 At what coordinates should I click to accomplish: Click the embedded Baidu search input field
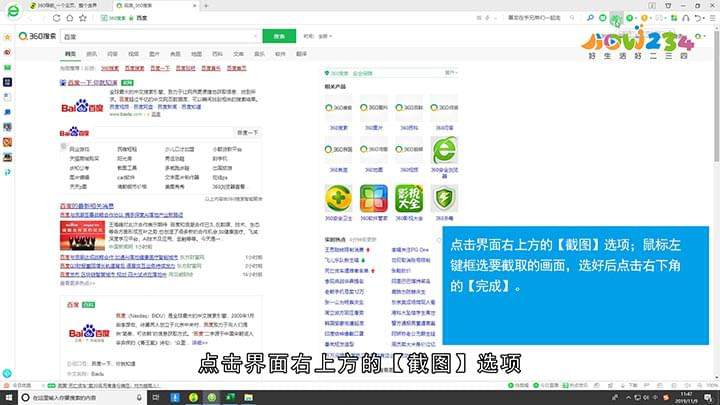click(x=162, y=133)
